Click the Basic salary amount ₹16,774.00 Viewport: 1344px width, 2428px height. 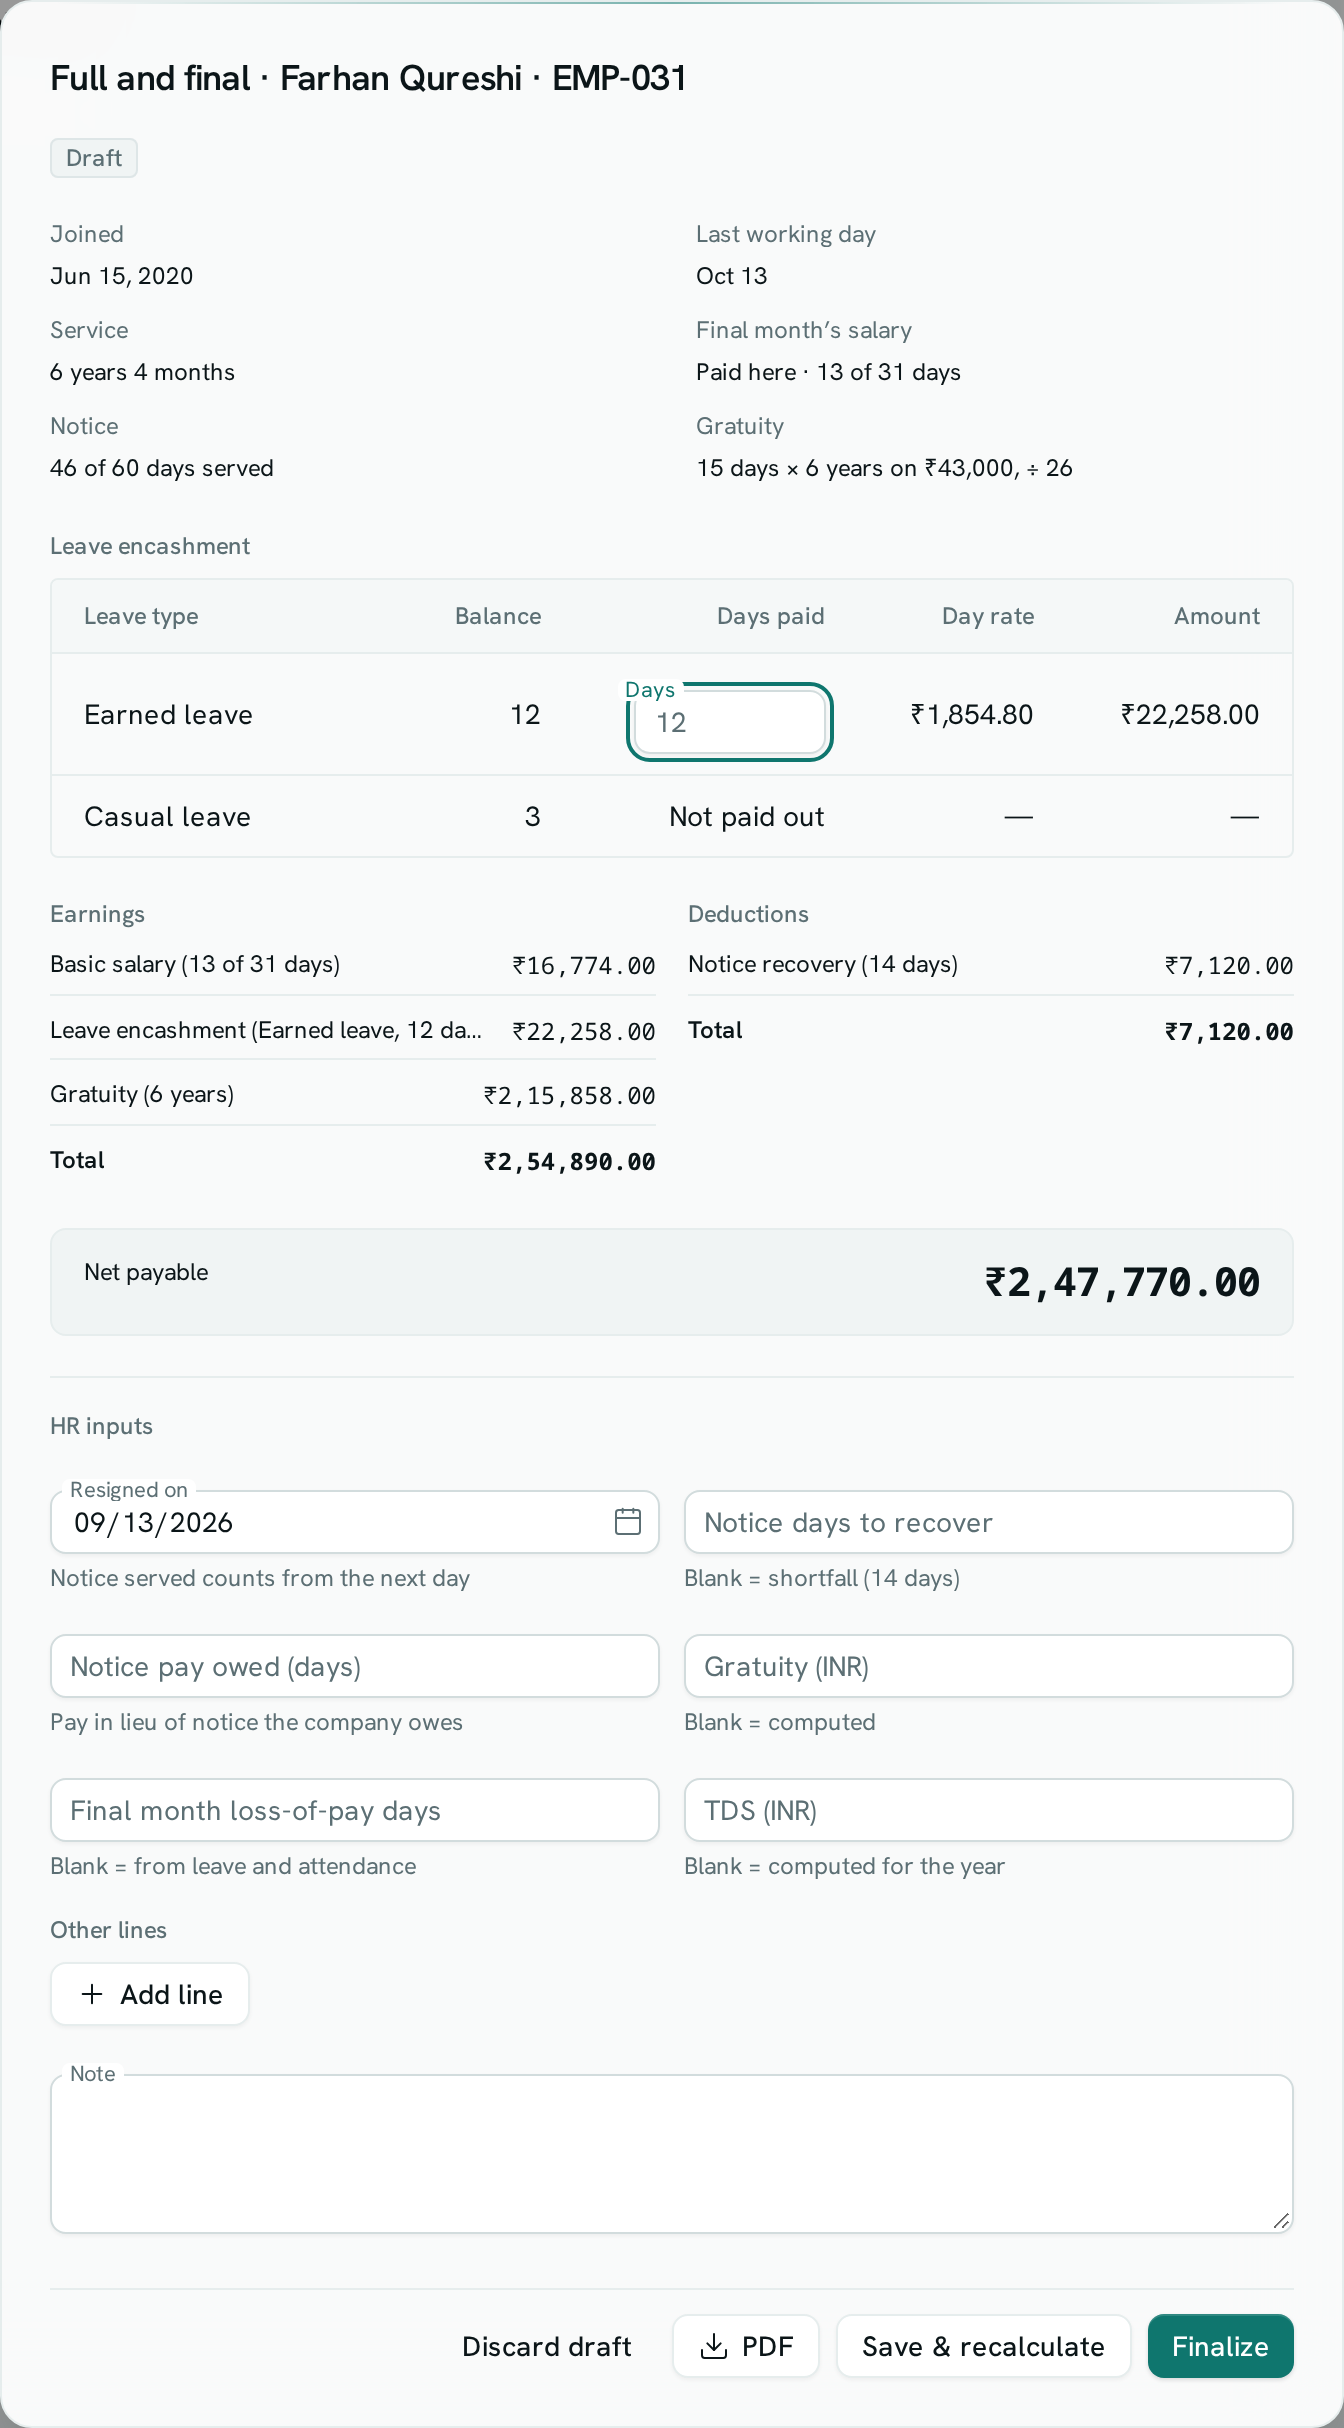[583, 965]
